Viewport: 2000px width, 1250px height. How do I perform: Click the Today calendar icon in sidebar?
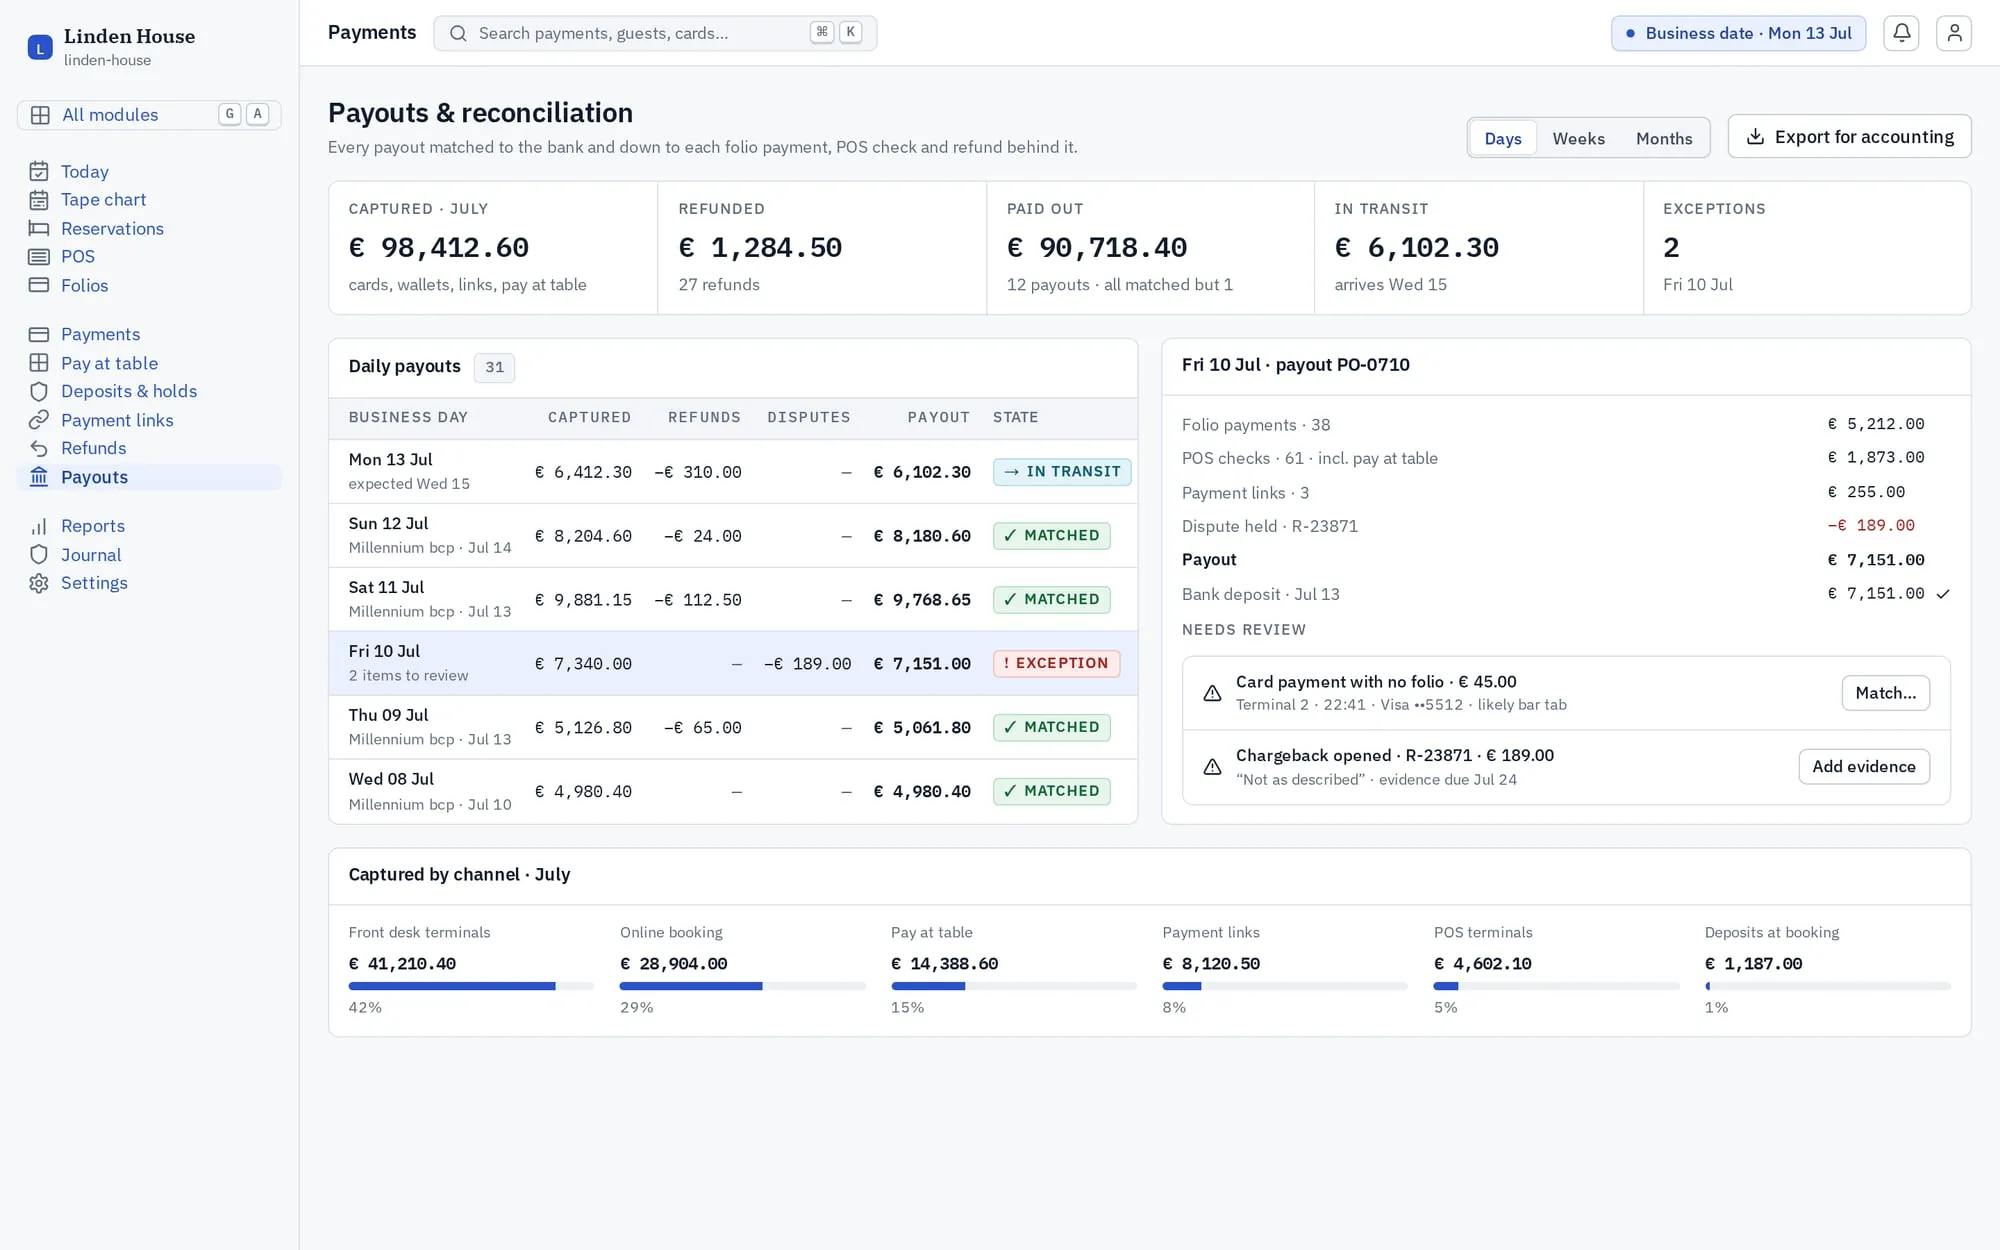click(39, 171)
